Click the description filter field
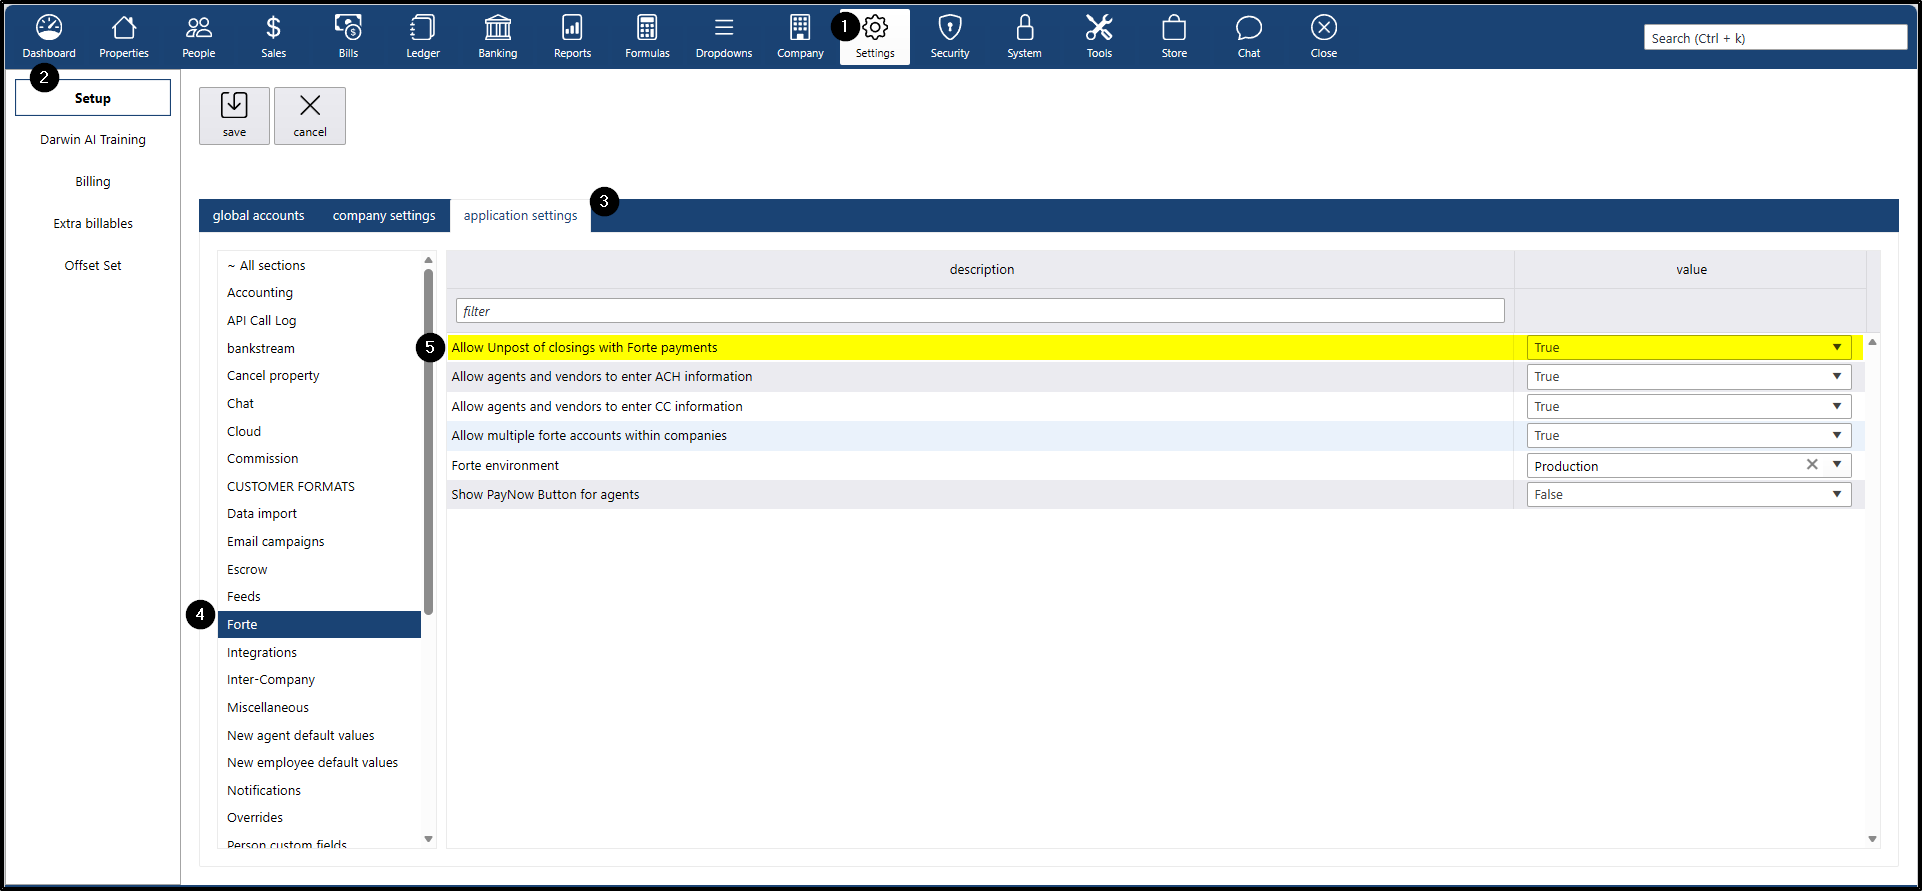The height and width of the screenshot is (891, 1922). tap(980, 311)
